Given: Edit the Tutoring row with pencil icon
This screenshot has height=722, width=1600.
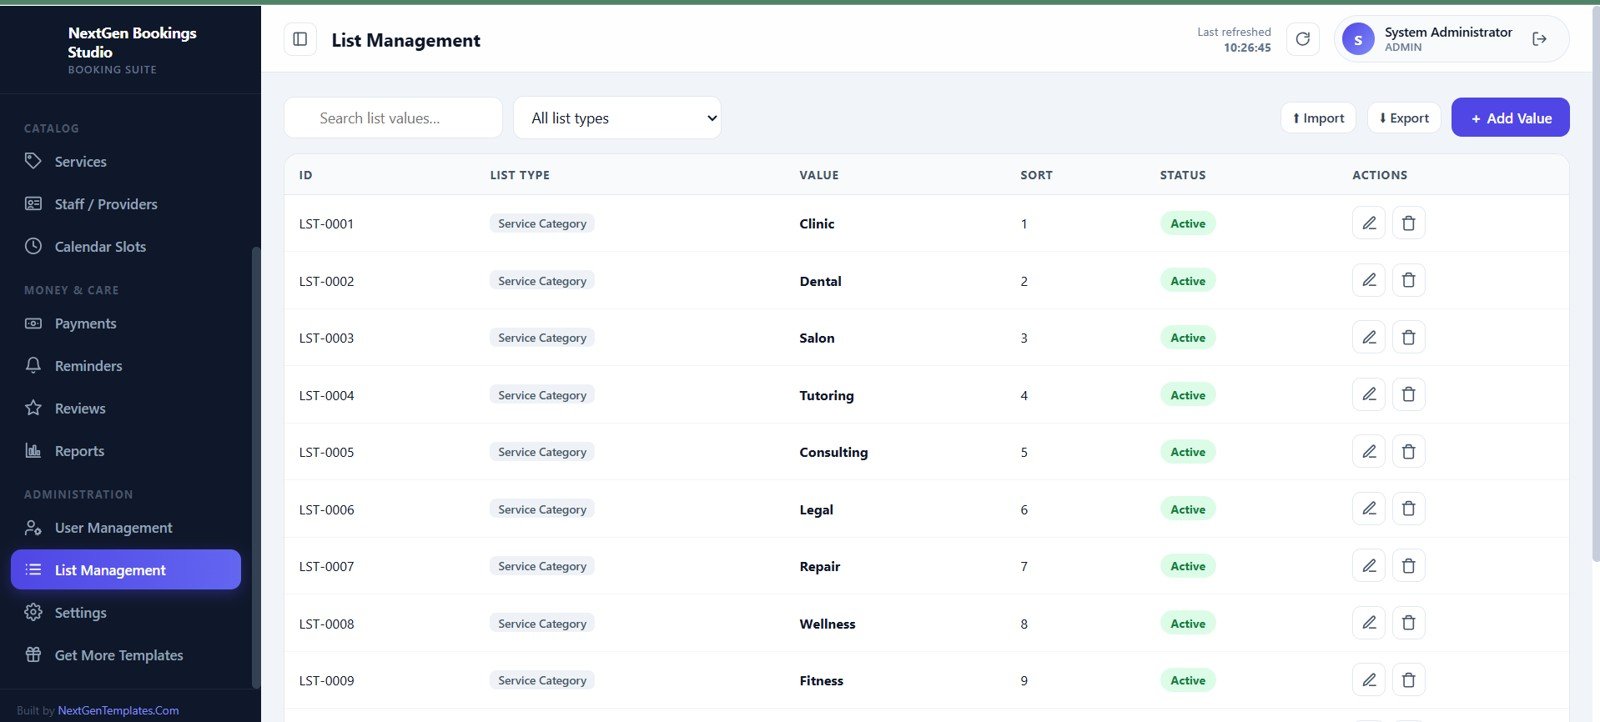Looking at the screenshot, I should 1369,394.
